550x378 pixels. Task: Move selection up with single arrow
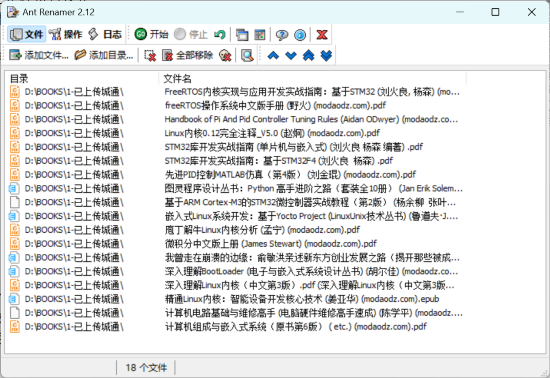click(x=273, y=55)
